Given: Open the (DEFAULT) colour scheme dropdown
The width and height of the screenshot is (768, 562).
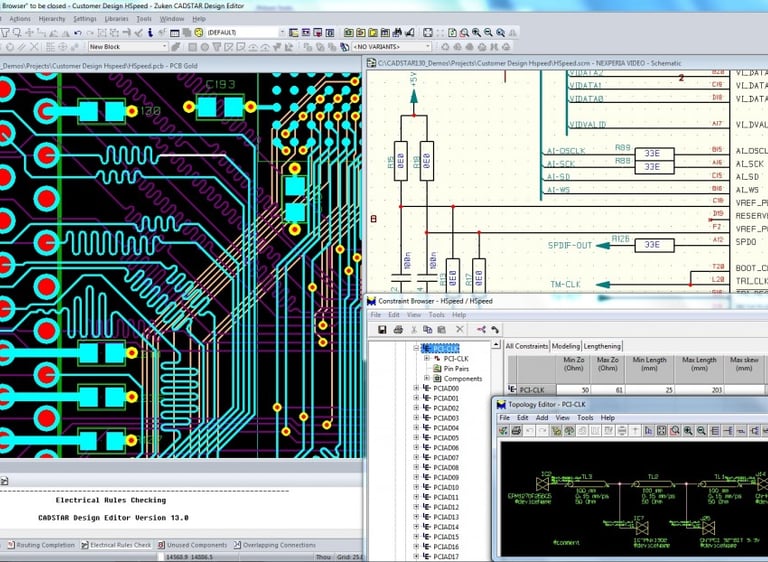Looking at the screenshot, I should pyautogui.click(x=281, y=32).
